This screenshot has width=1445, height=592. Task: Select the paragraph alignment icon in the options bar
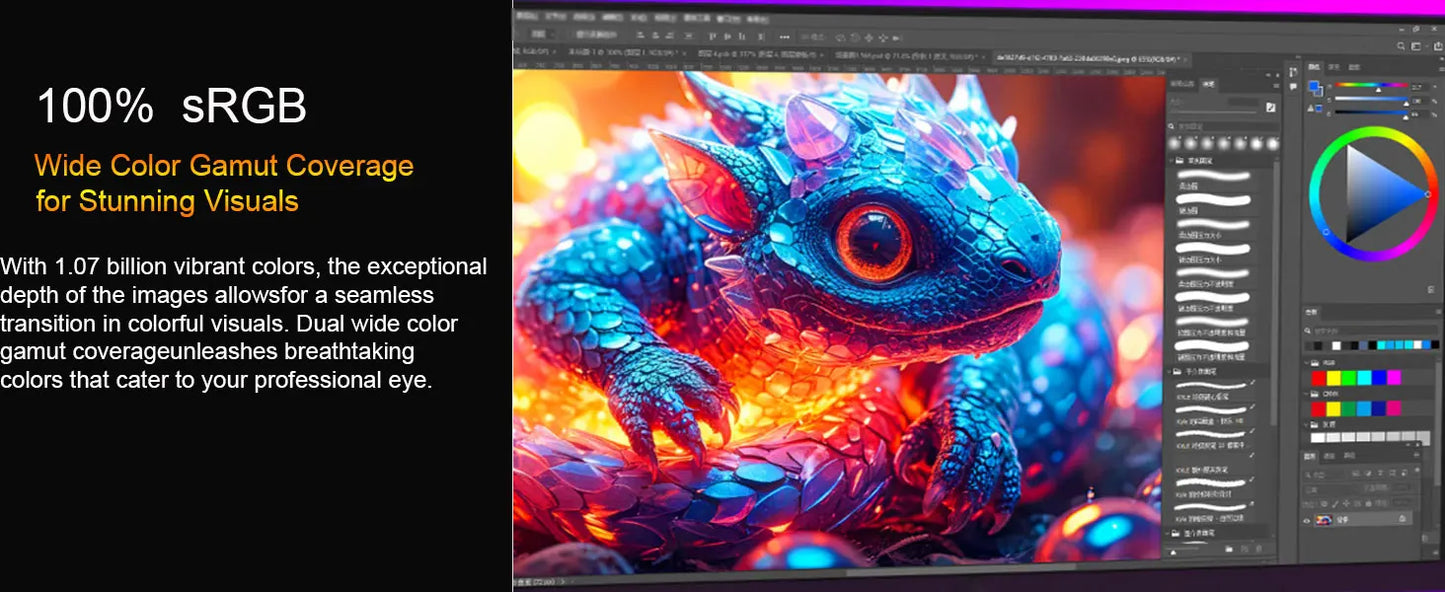pyautogui.click(x=640, y=34)
